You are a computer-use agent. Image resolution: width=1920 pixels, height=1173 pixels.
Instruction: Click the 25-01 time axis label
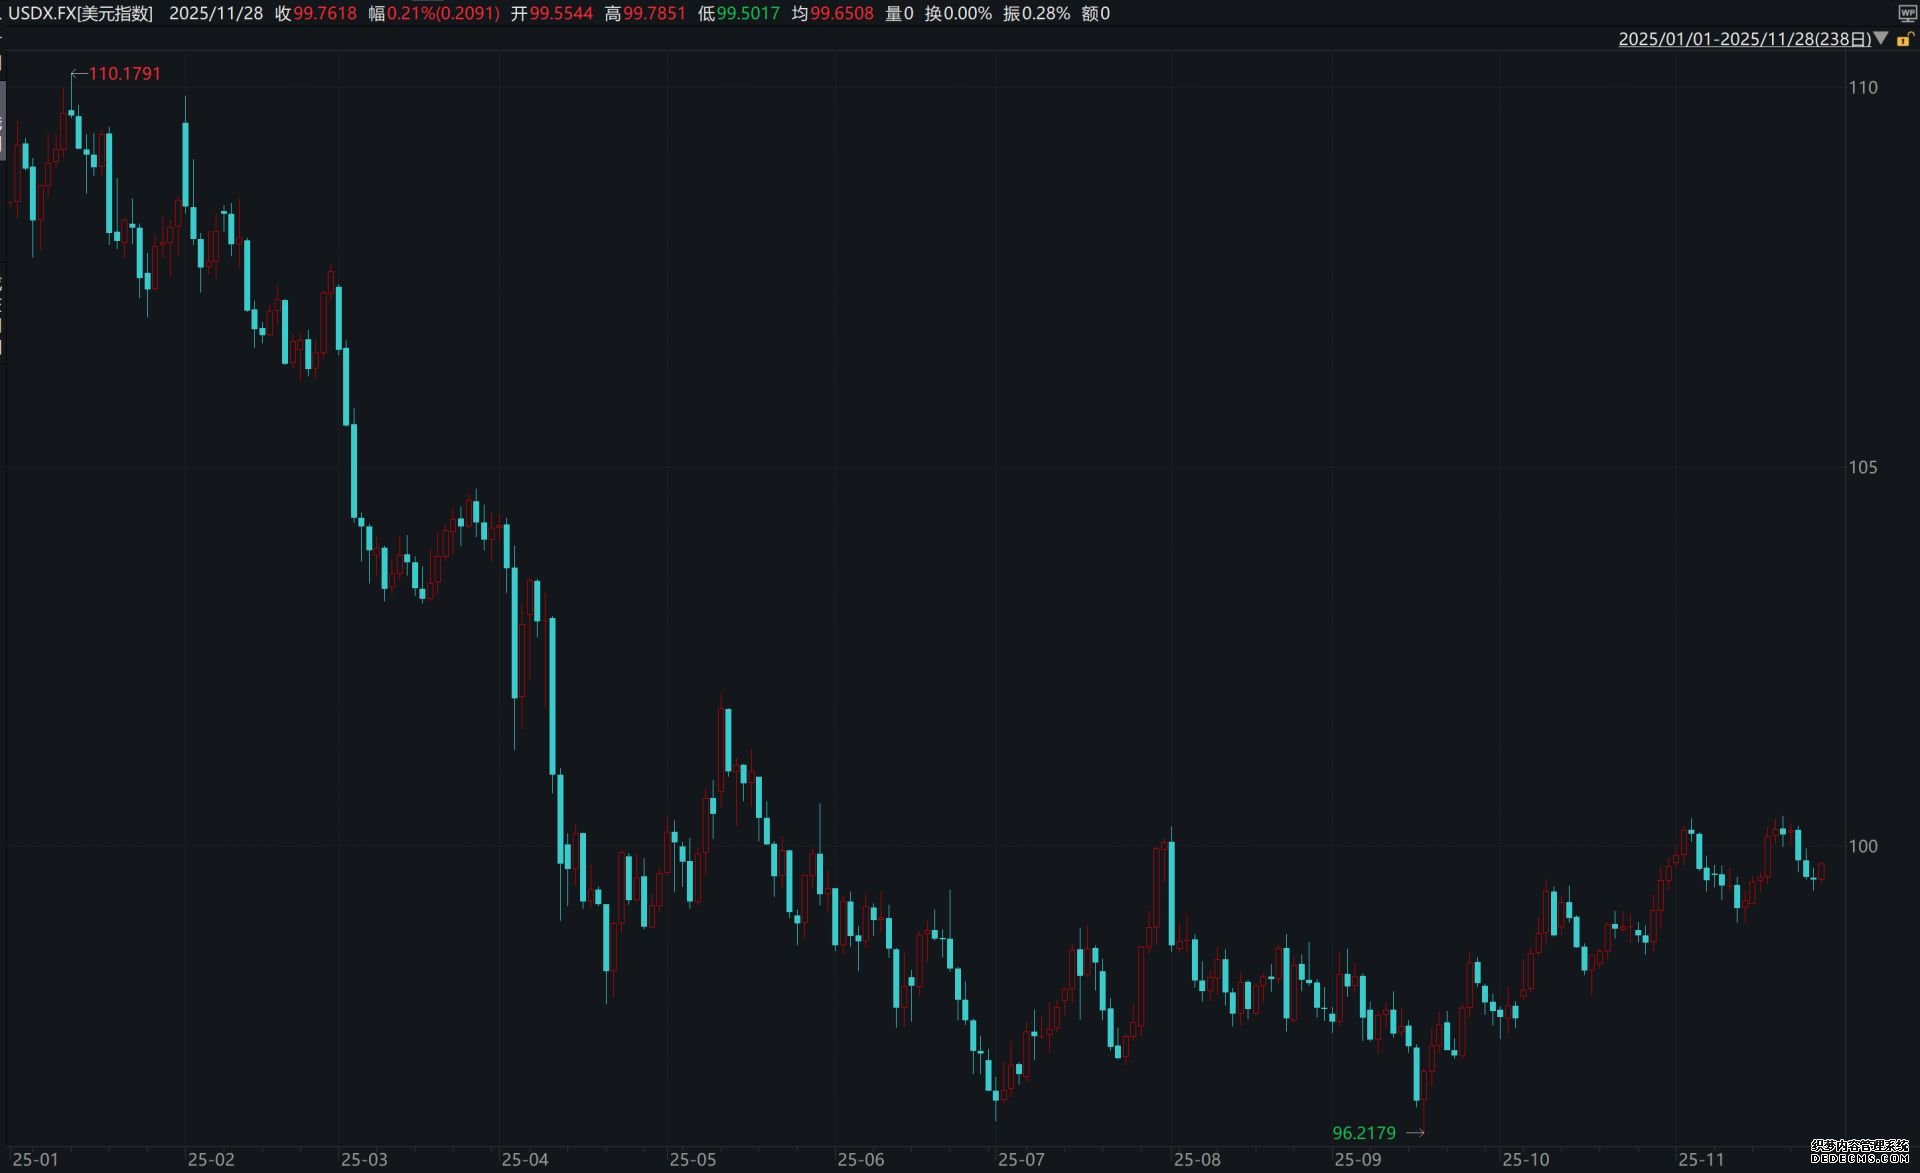(x=35, y=1160)
